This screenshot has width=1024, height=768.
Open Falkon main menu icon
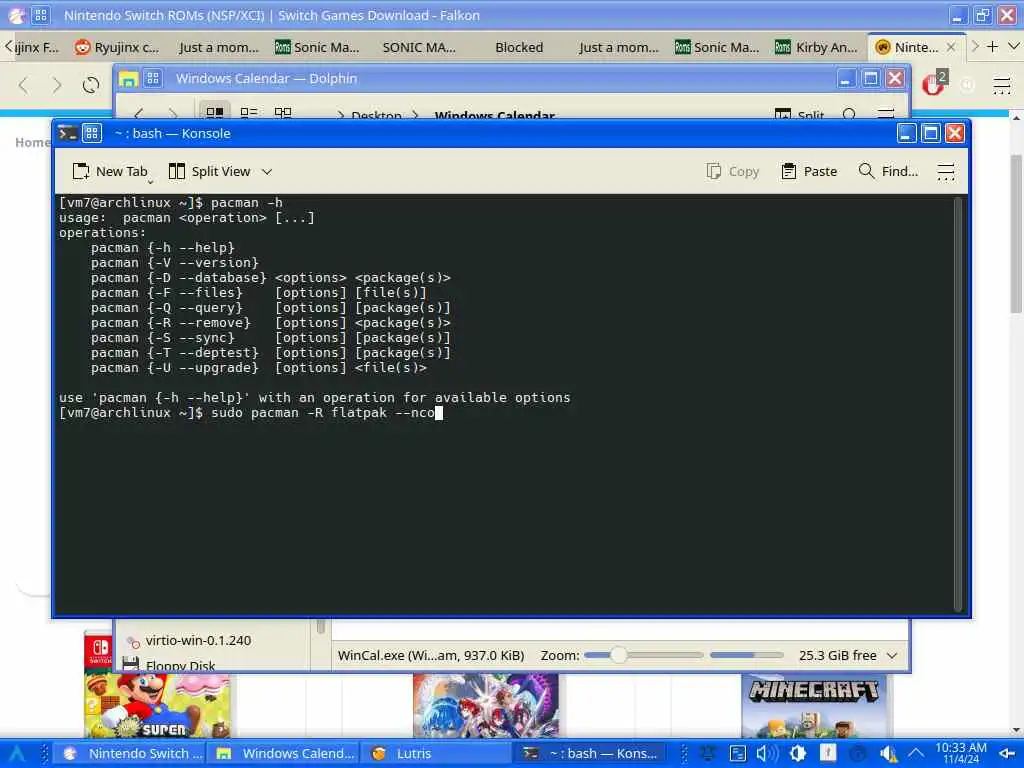point(1001,85)
